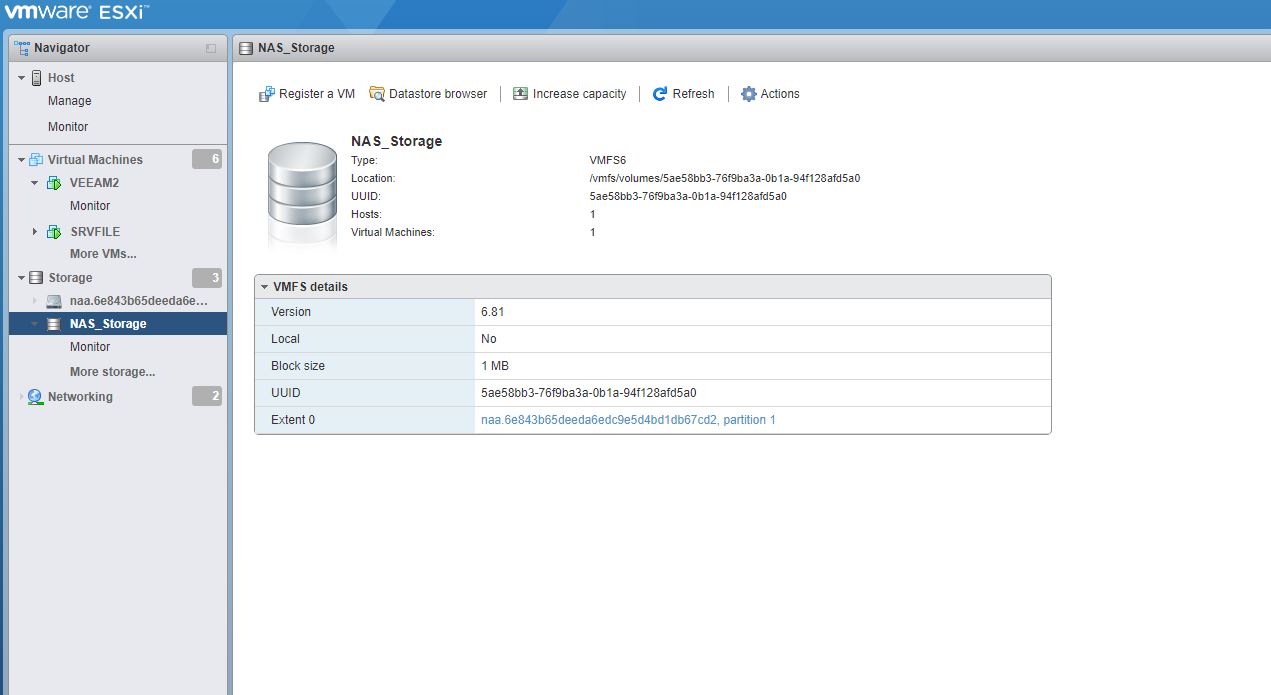
Task: Click More storage... in Navigator
Action: (112, 372)
